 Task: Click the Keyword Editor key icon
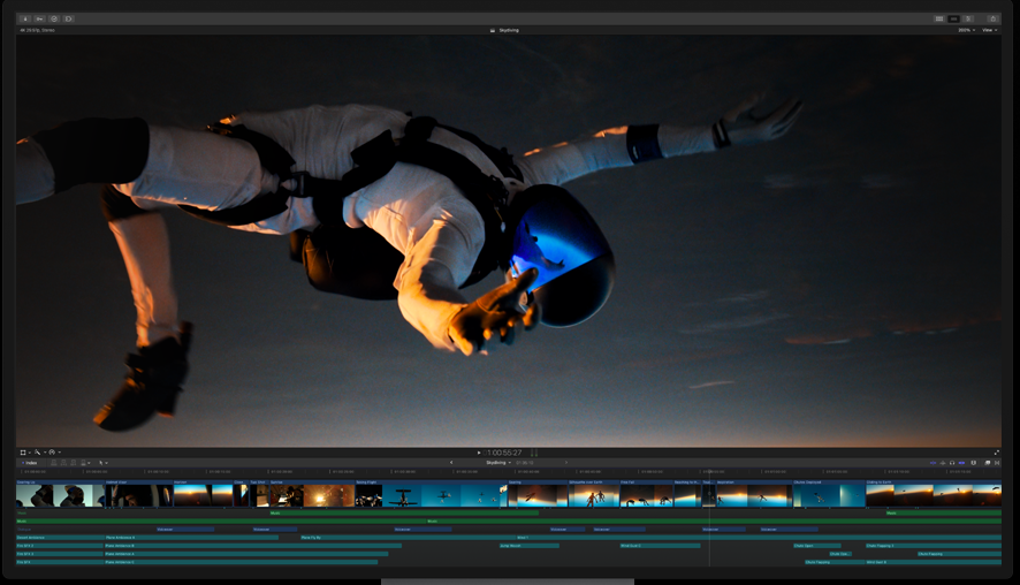[40, 18]
